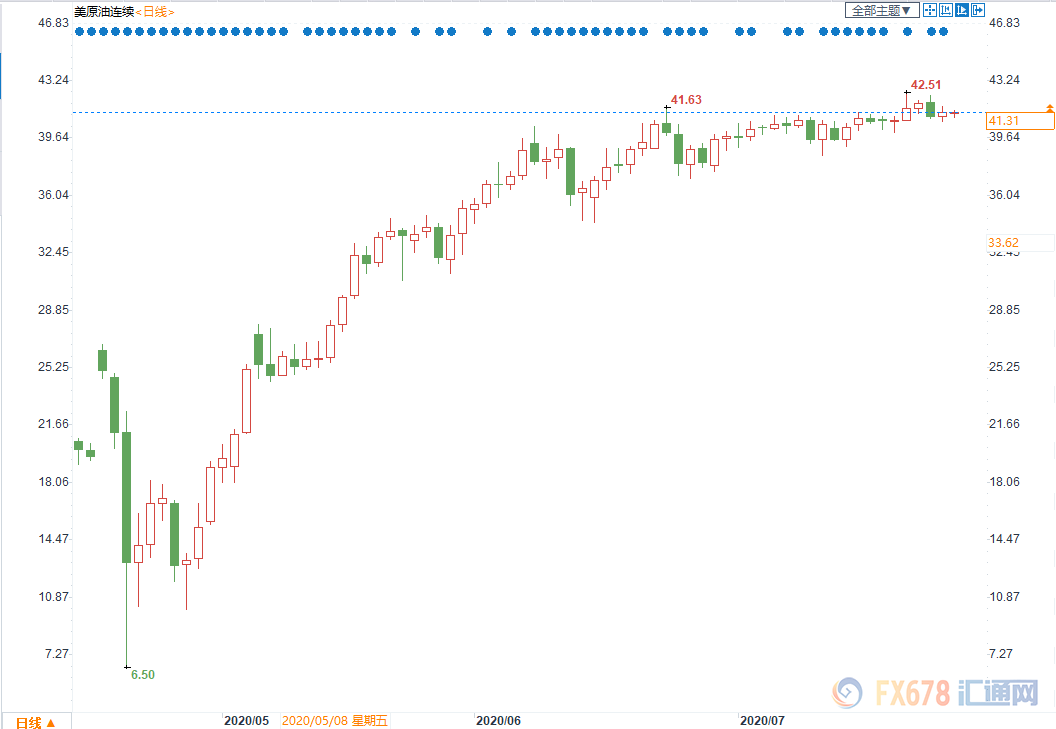Click the last blue event dot
Image resolution: width=1056 pixels, height=729 pixels.
(x=944, y=32)
